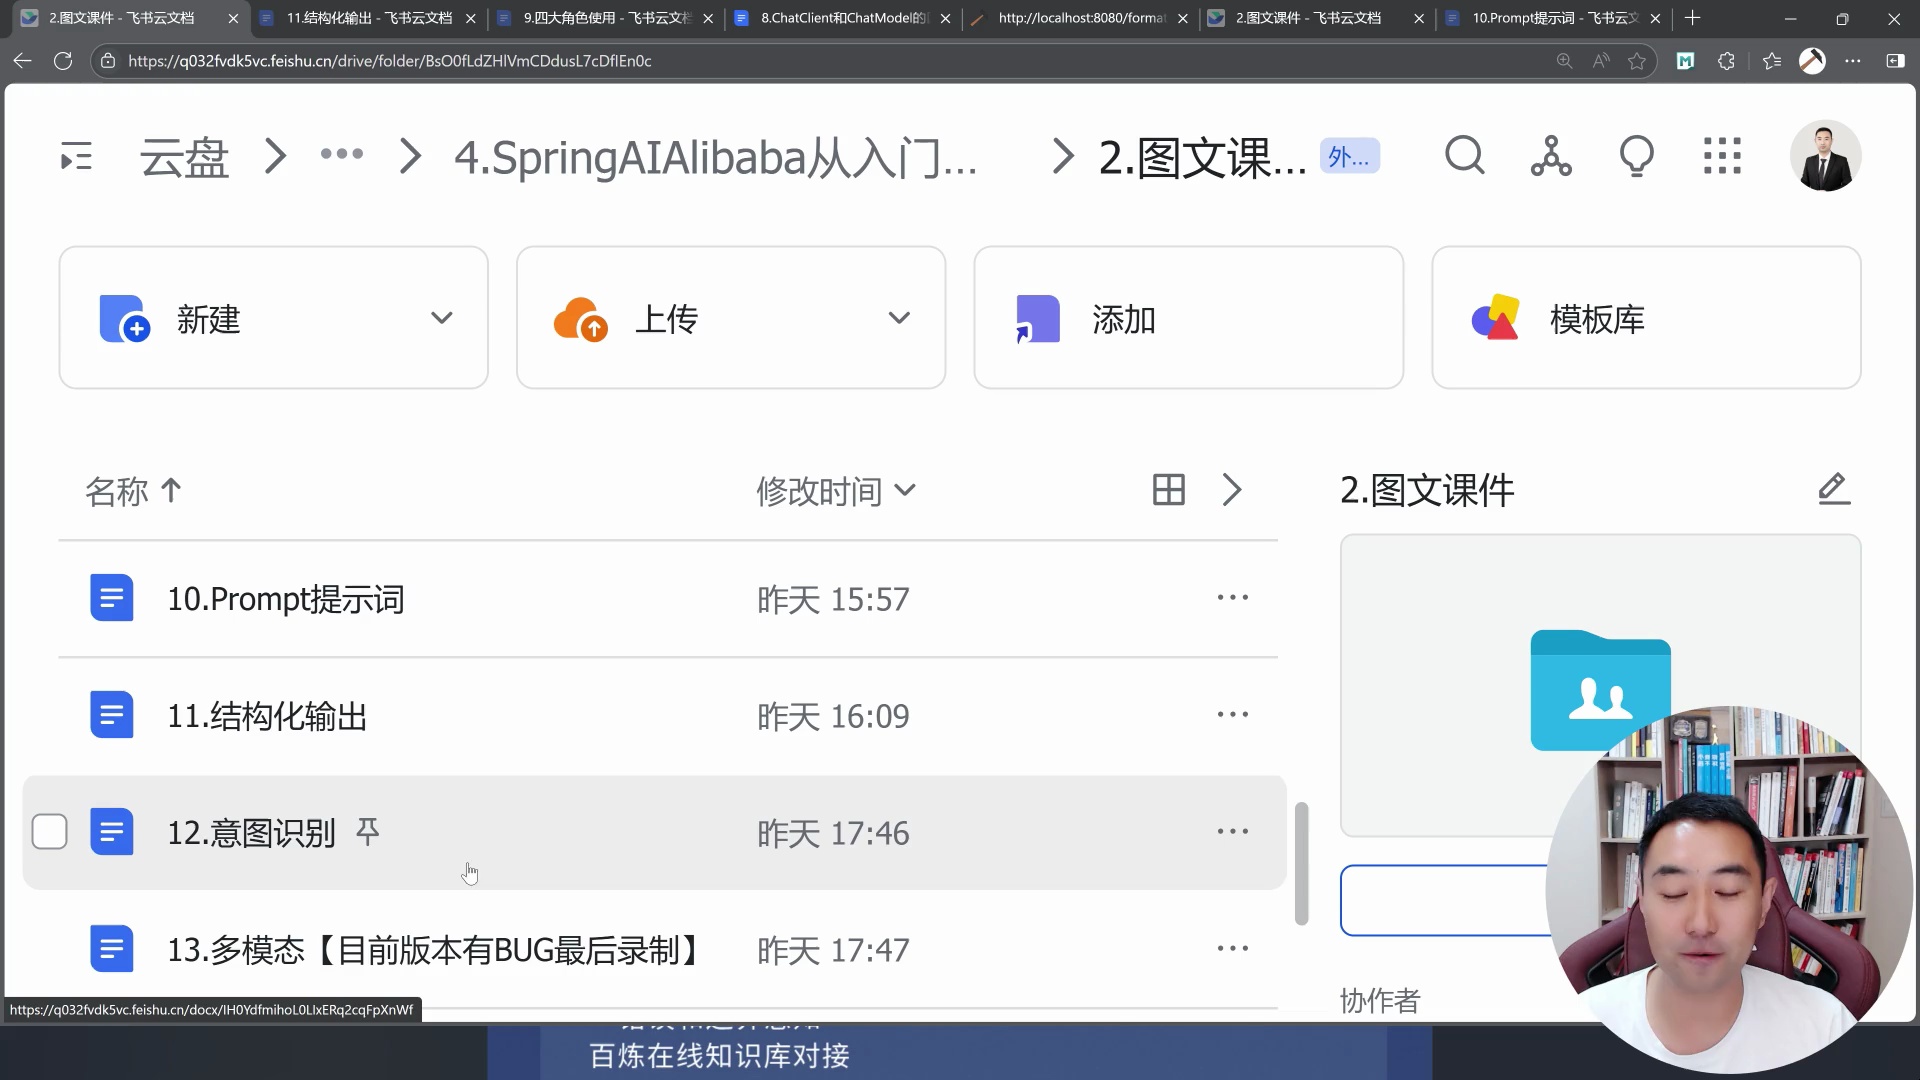Collapse the sidebar using the top-left icon
Screen dimensions: 1920x1080
(x=75, y=156)
